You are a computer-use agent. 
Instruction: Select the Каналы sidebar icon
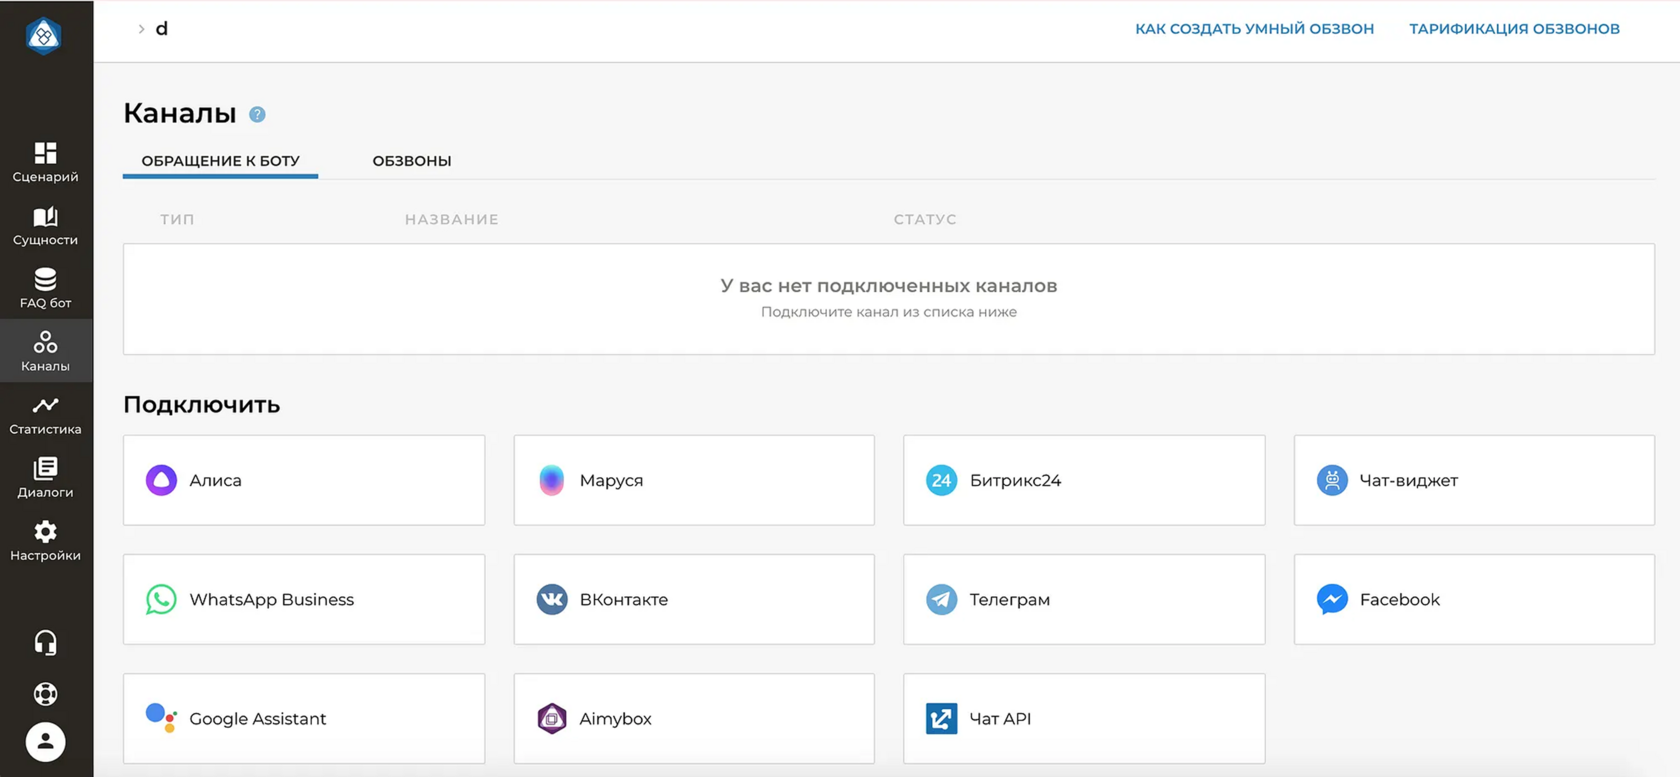pos(45,342)
